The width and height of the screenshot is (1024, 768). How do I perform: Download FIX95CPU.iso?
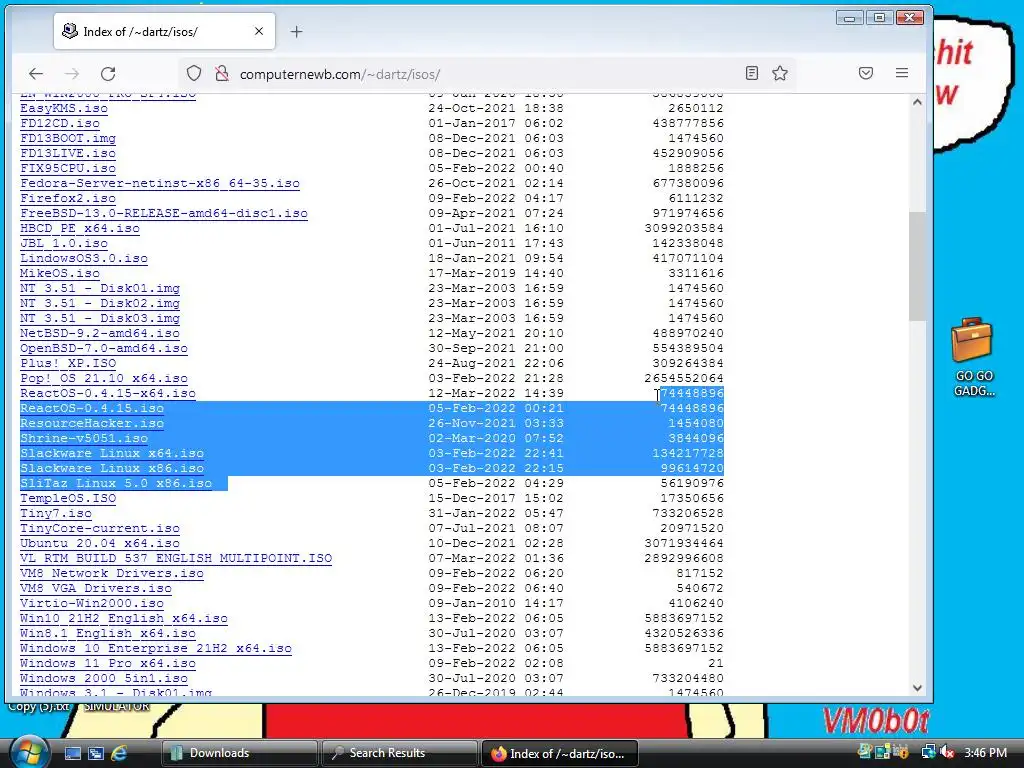tap(68, 168)
